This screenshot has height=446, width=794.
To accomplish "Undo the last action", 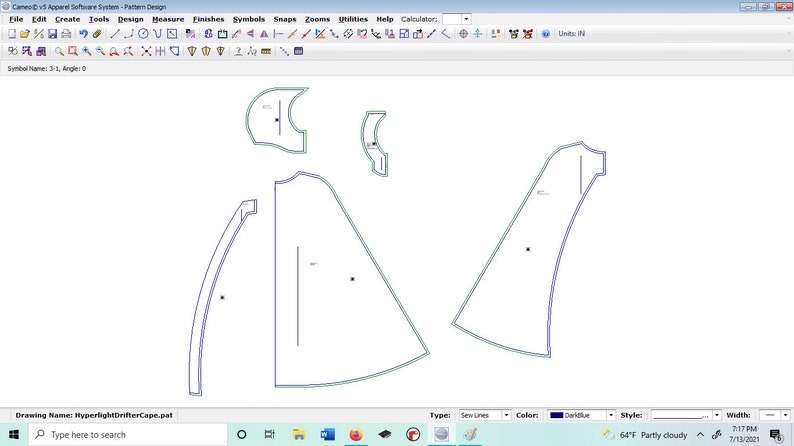I will (x=84, y=34).
